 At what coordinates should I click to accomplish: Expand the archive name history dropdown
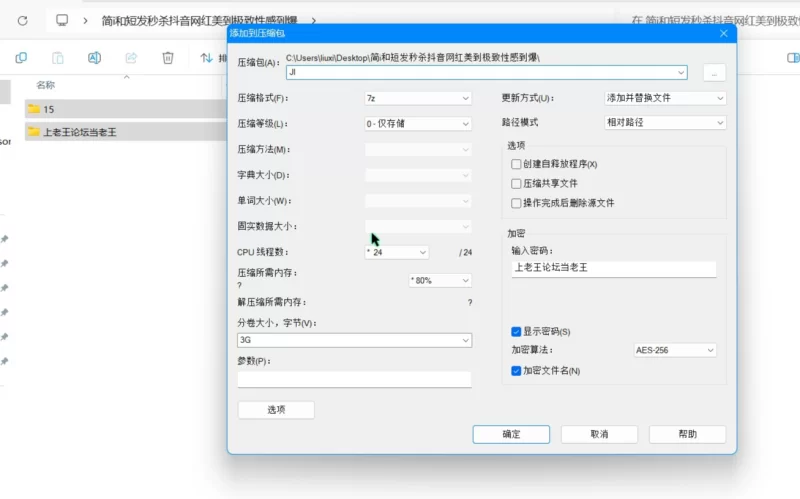pyautogui.click(x=681, y=72)
